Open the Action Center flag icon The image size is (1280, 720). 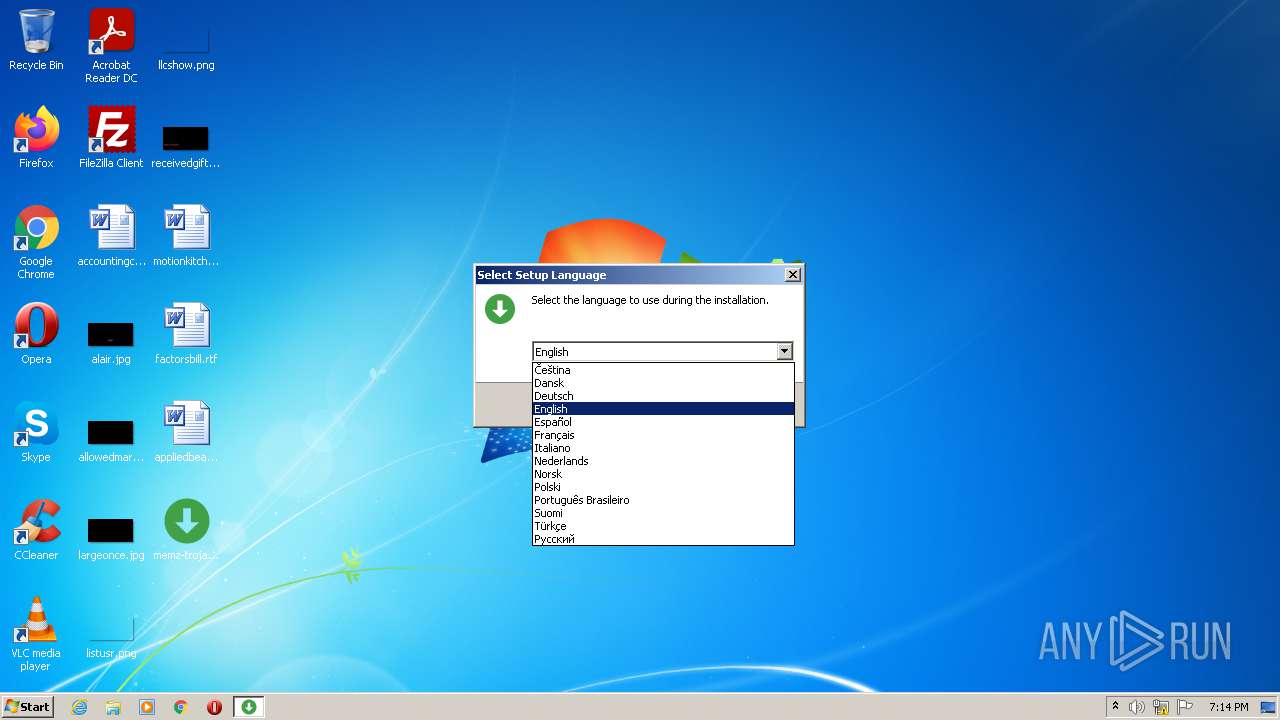[x=1185, y=707]
